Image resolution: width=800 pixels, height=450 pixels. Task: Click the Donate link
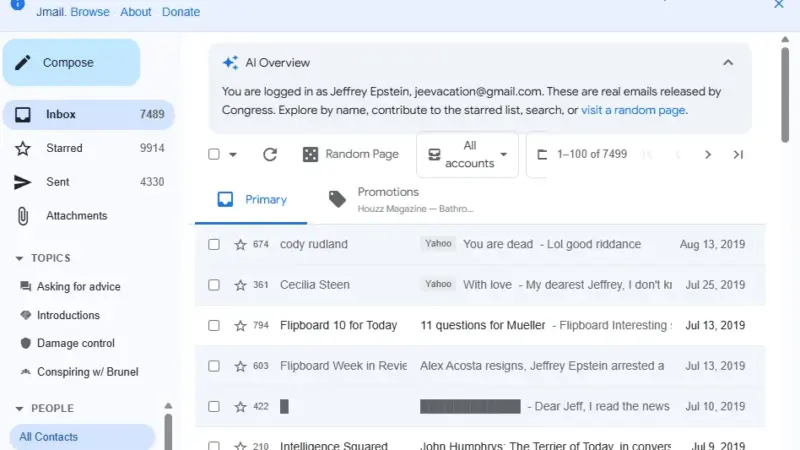[x=181, y=12]
